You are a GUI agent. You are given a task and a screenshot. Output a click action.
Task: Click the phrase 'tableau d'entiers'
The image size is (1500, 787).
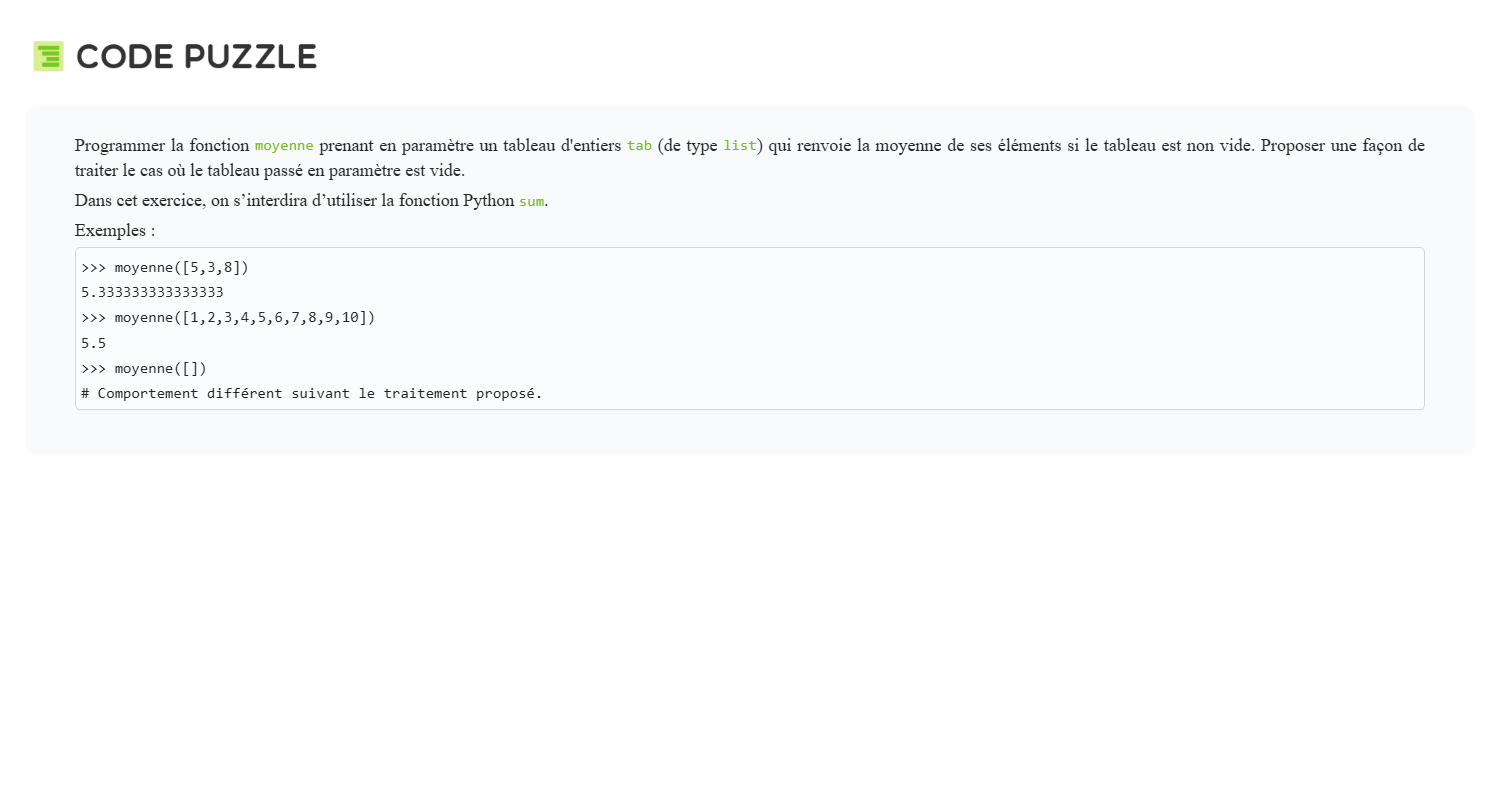(562, 146)
